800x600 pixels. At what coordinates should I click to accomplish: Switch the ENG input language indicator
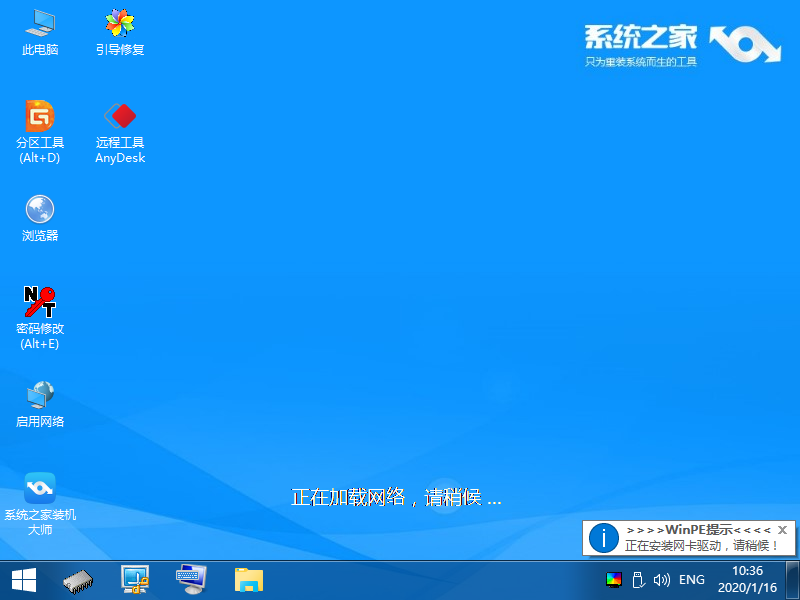click(692, 580)
